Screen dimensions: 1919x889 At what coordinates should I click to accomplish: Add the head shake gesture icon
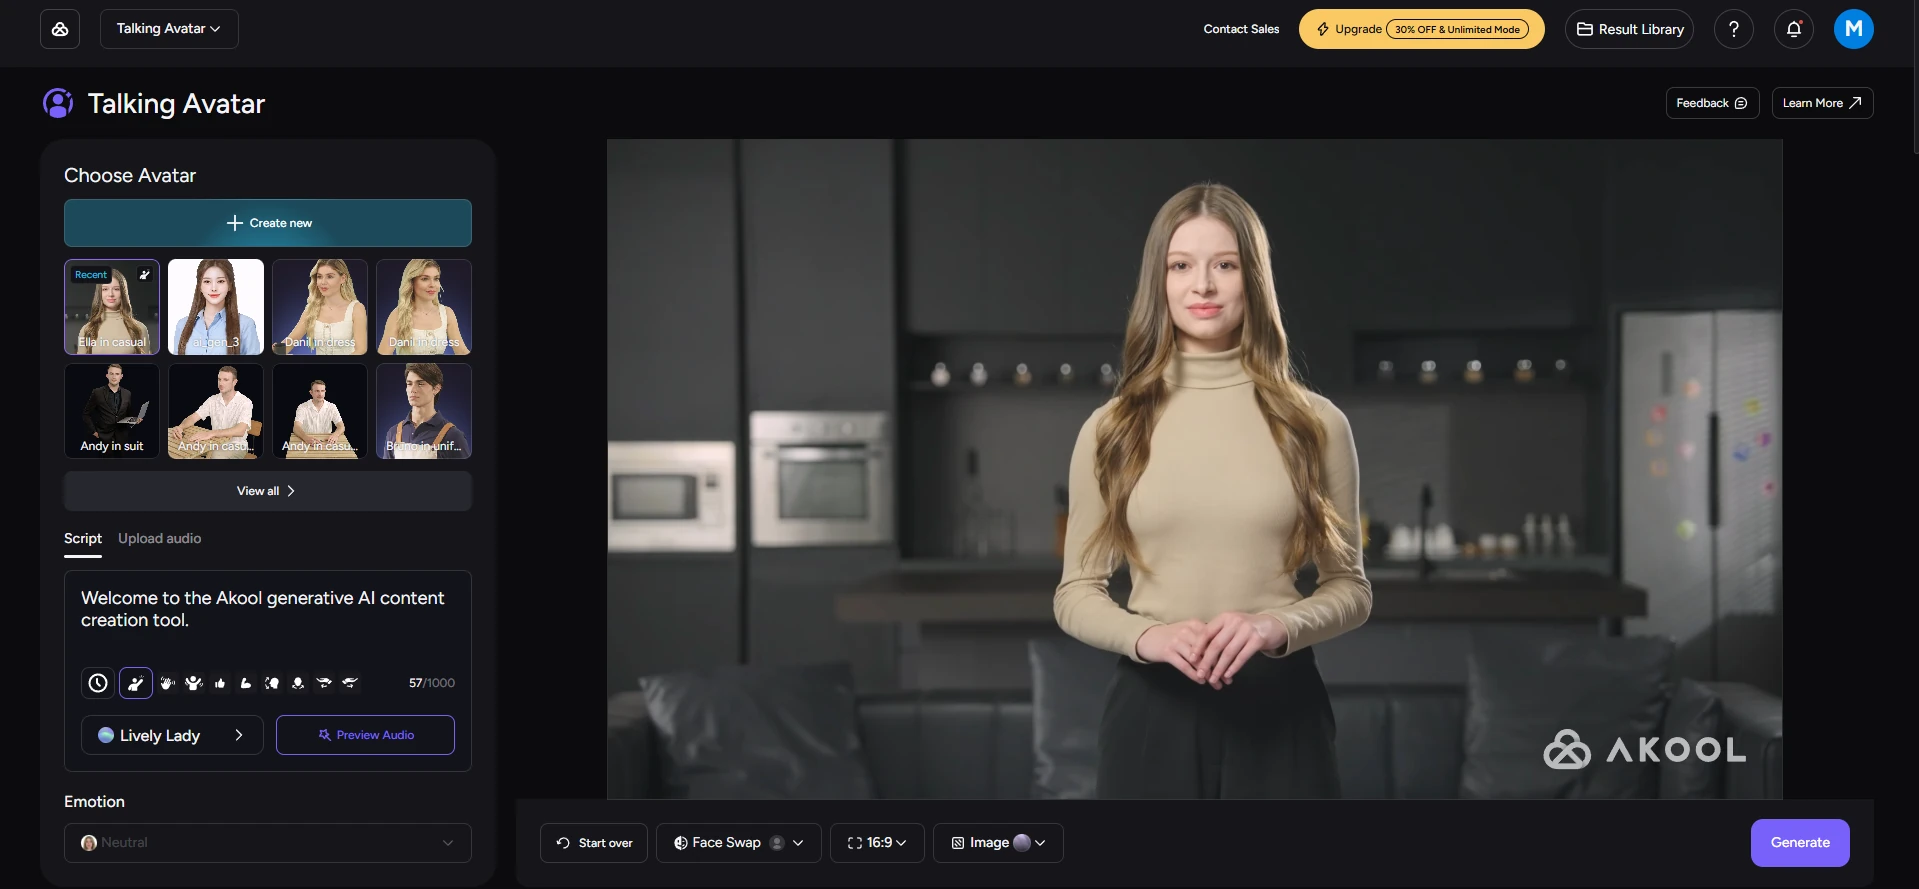272,683
